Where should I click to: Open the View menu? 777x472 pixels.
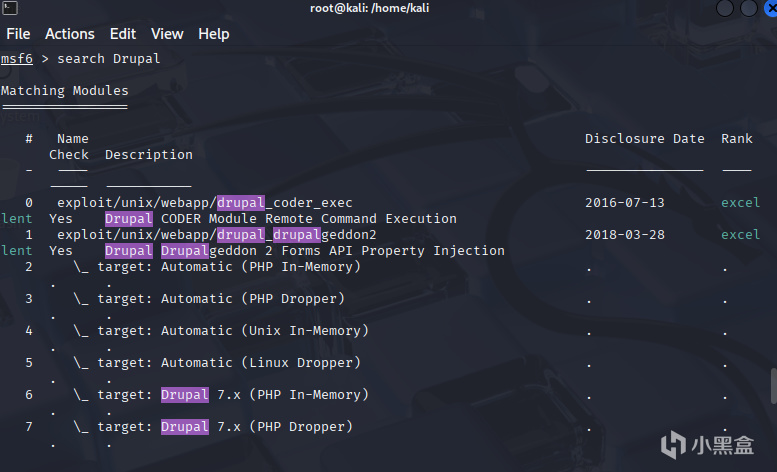[167, 34]
